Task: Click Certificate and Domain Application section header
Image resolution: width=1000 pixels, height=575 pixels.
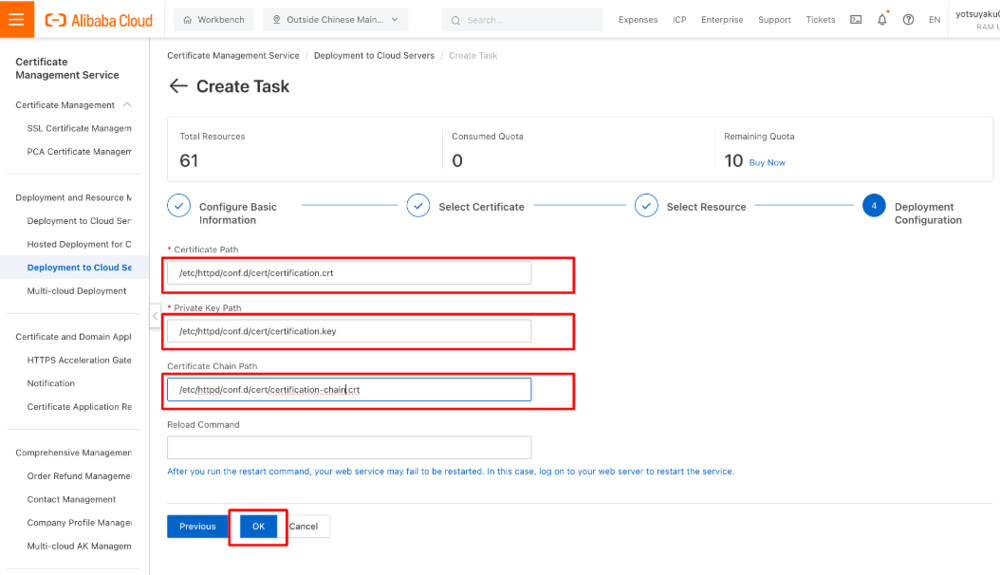Action: (x=73, y=337)
